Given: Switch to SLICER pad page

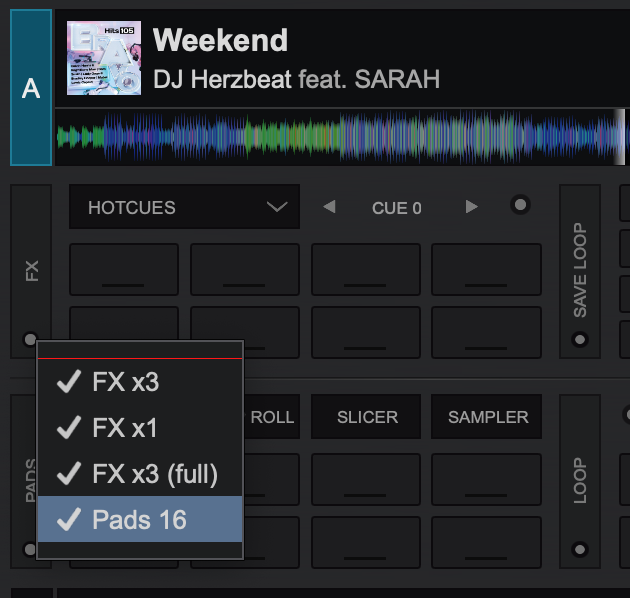Looking at the screenshot, I should [x=367, y=417].
